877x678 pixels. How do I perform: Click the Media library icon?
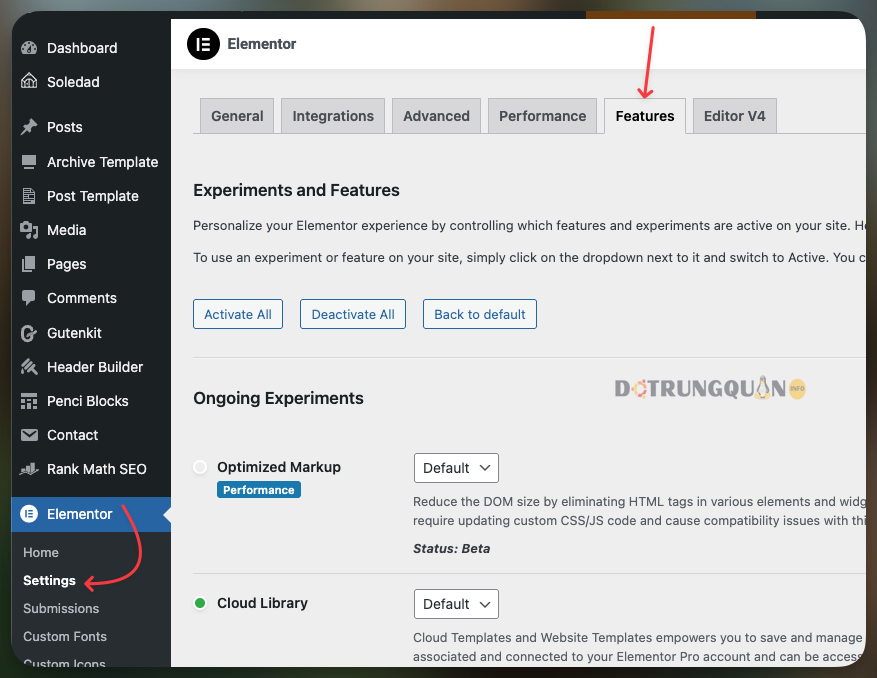(29, 230)
